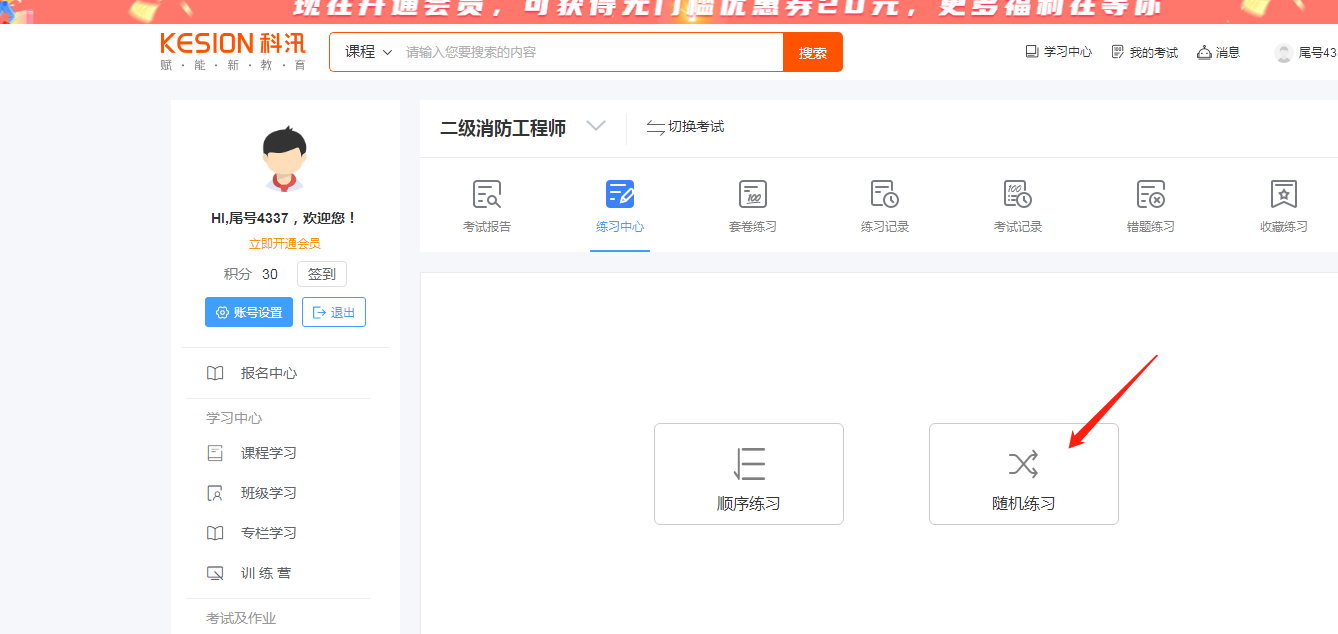The height and width of the screenshot is (634, 1338).
Task: Open the 考试记录 exam records icon
Action: coord(1017,195)
